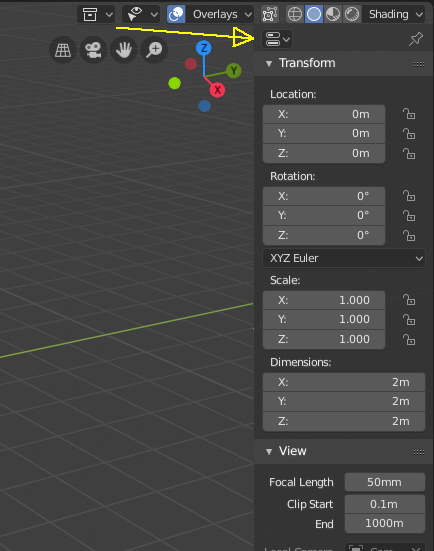Open the sidebar editor type menu
Image resolution: width=434 pixels, height=551 pixels.
[277, 39]
